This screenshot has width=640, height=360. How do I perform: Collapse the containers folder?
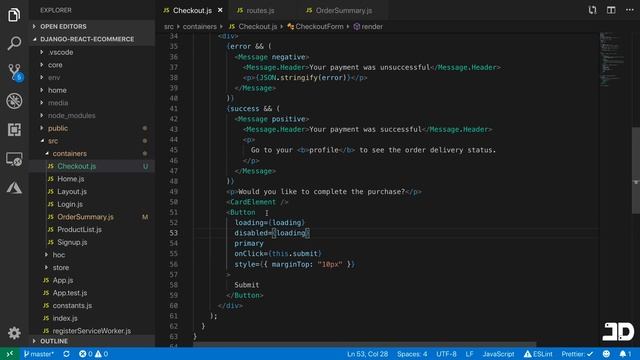[x=69, y=153]
